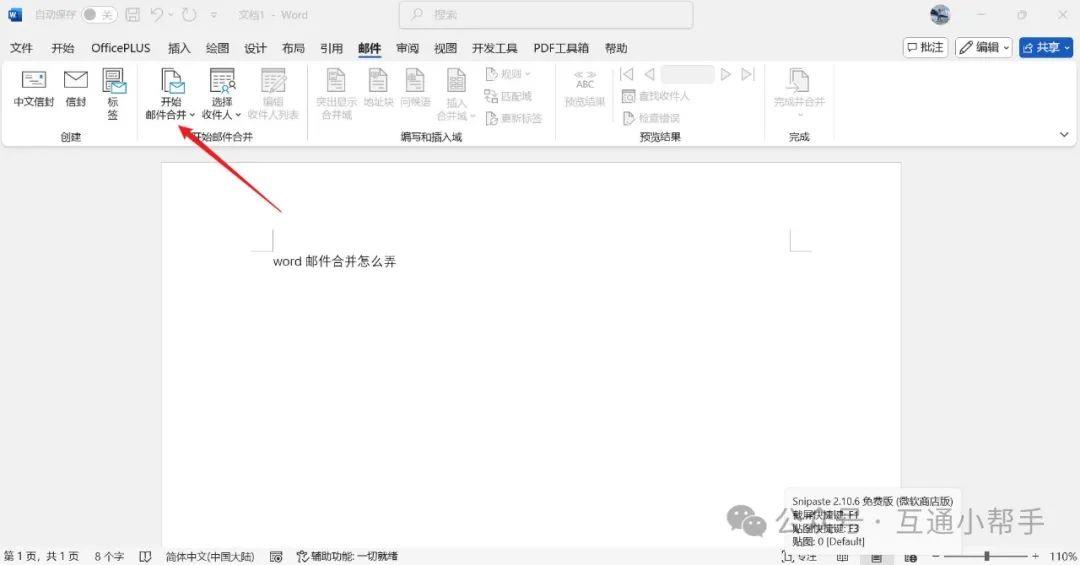Click the user account avatar
This screenshot has width=1080, height=565.
[x=939, y=14]
